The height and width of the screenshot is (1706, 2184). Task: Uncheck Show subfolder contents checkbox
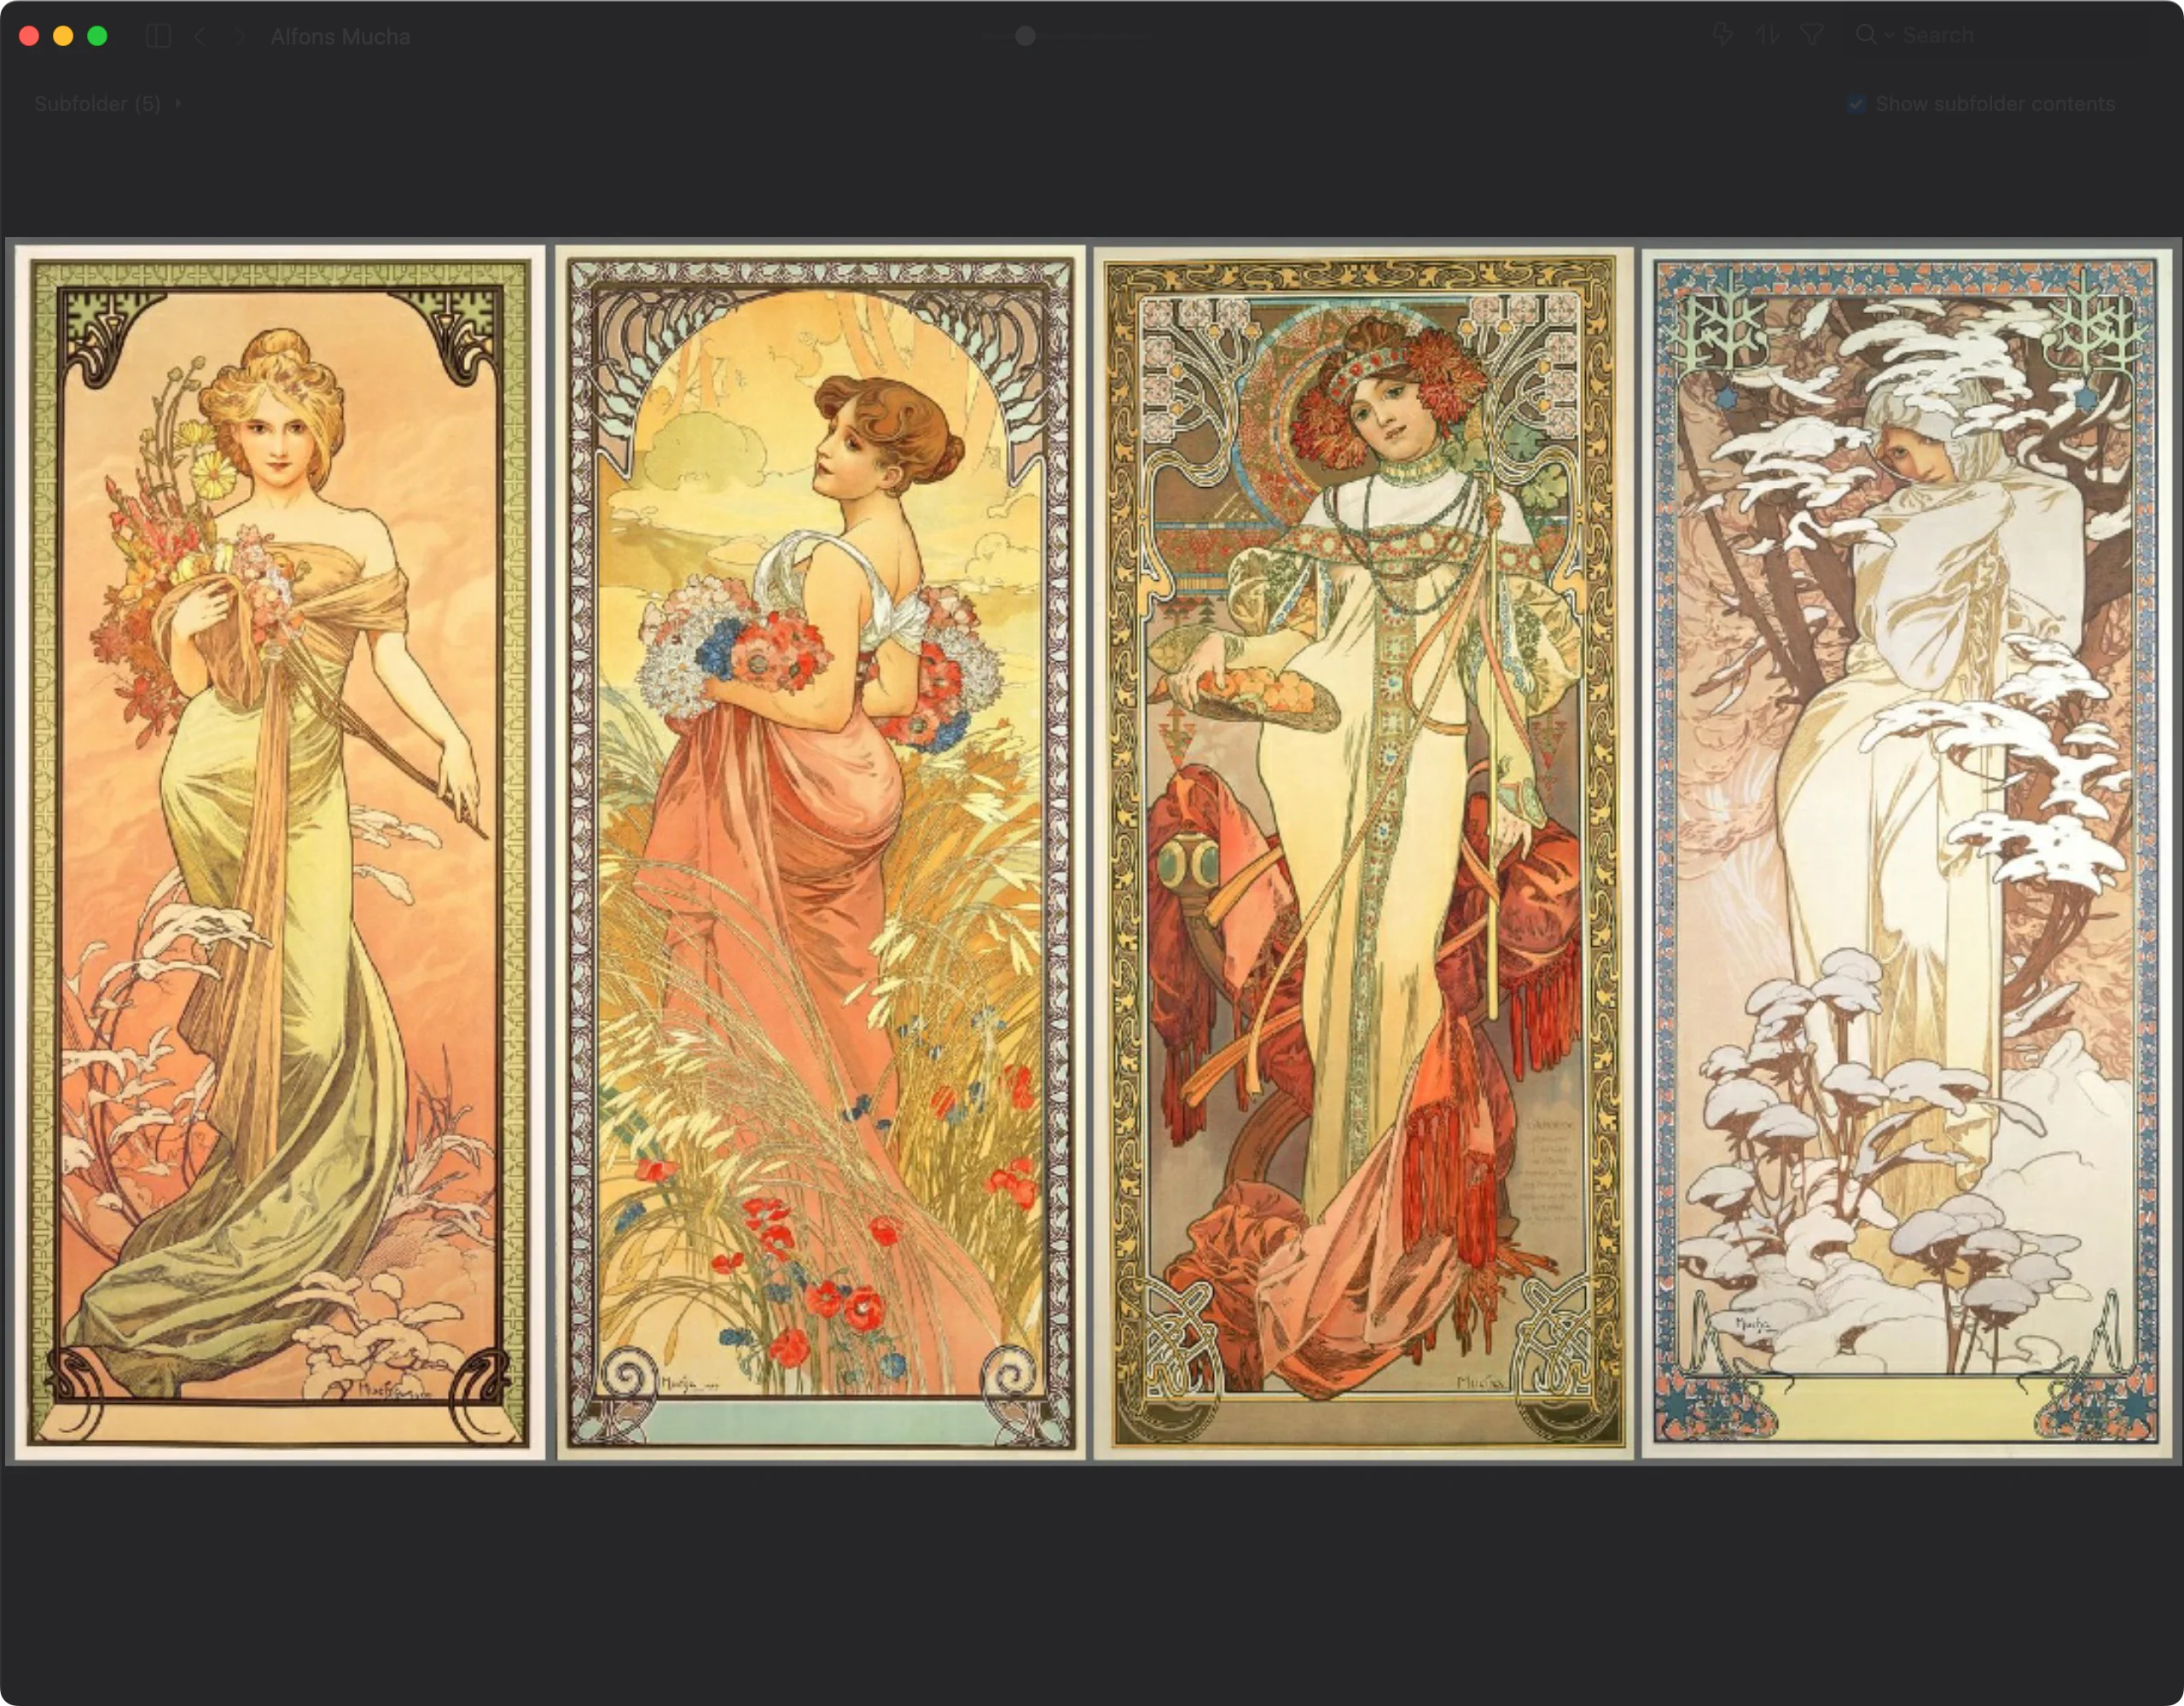tap(1856, 104)
